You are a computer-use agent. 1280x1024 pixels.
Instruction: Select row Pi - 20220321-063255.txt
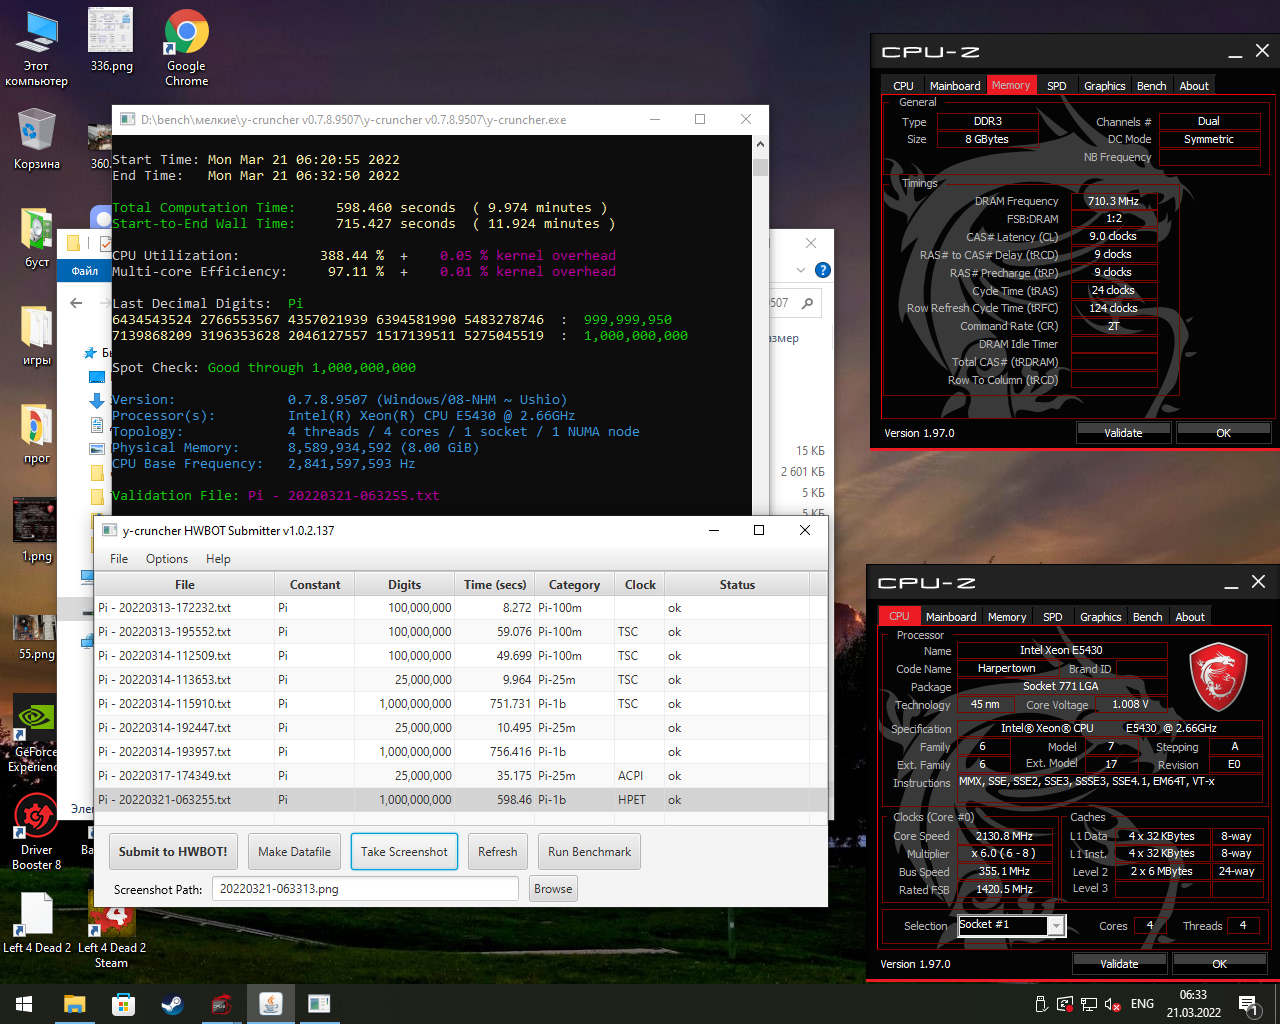tap(461, 800)
